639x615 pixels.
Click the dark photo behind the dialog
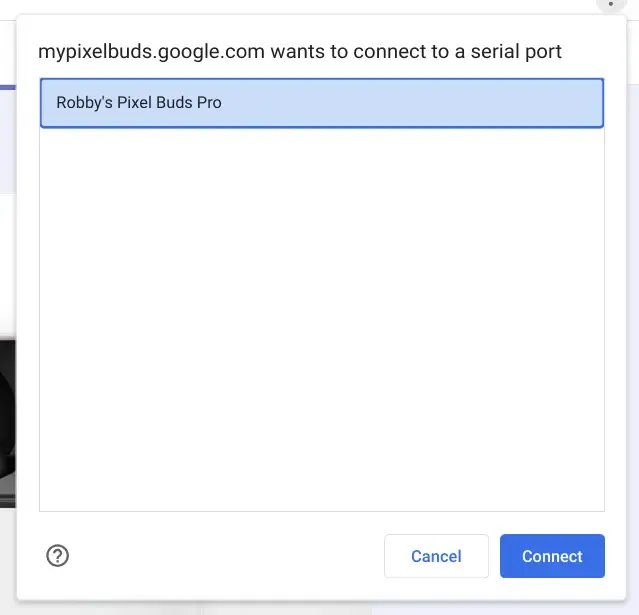click(x=7, y=420)
